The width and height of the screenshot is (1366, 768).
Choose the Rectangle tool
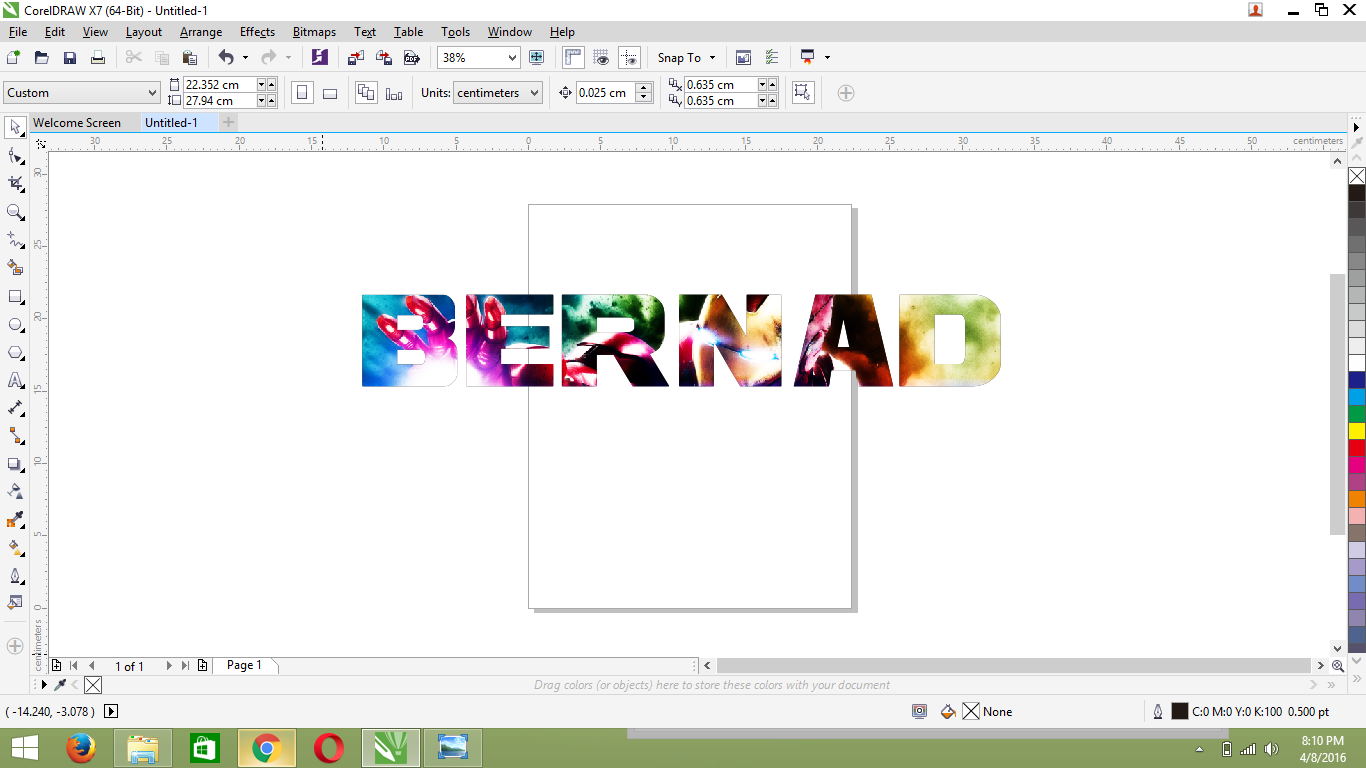pos(14,296)
